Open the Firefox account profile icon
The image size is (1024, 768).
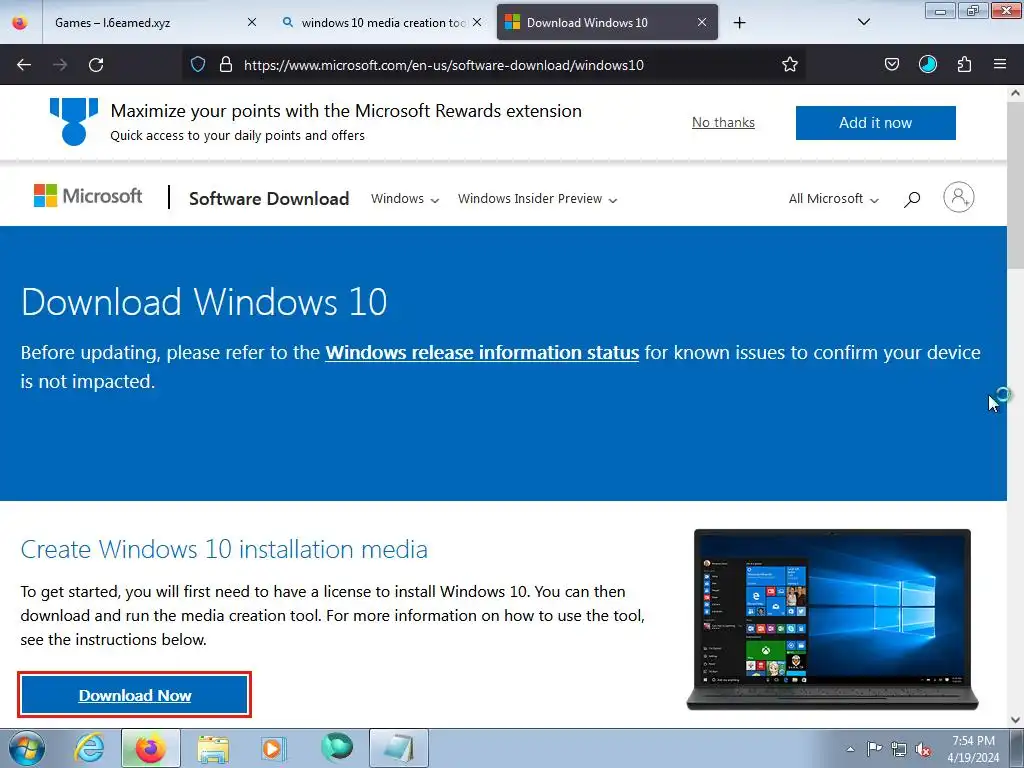tap(927, 64)
